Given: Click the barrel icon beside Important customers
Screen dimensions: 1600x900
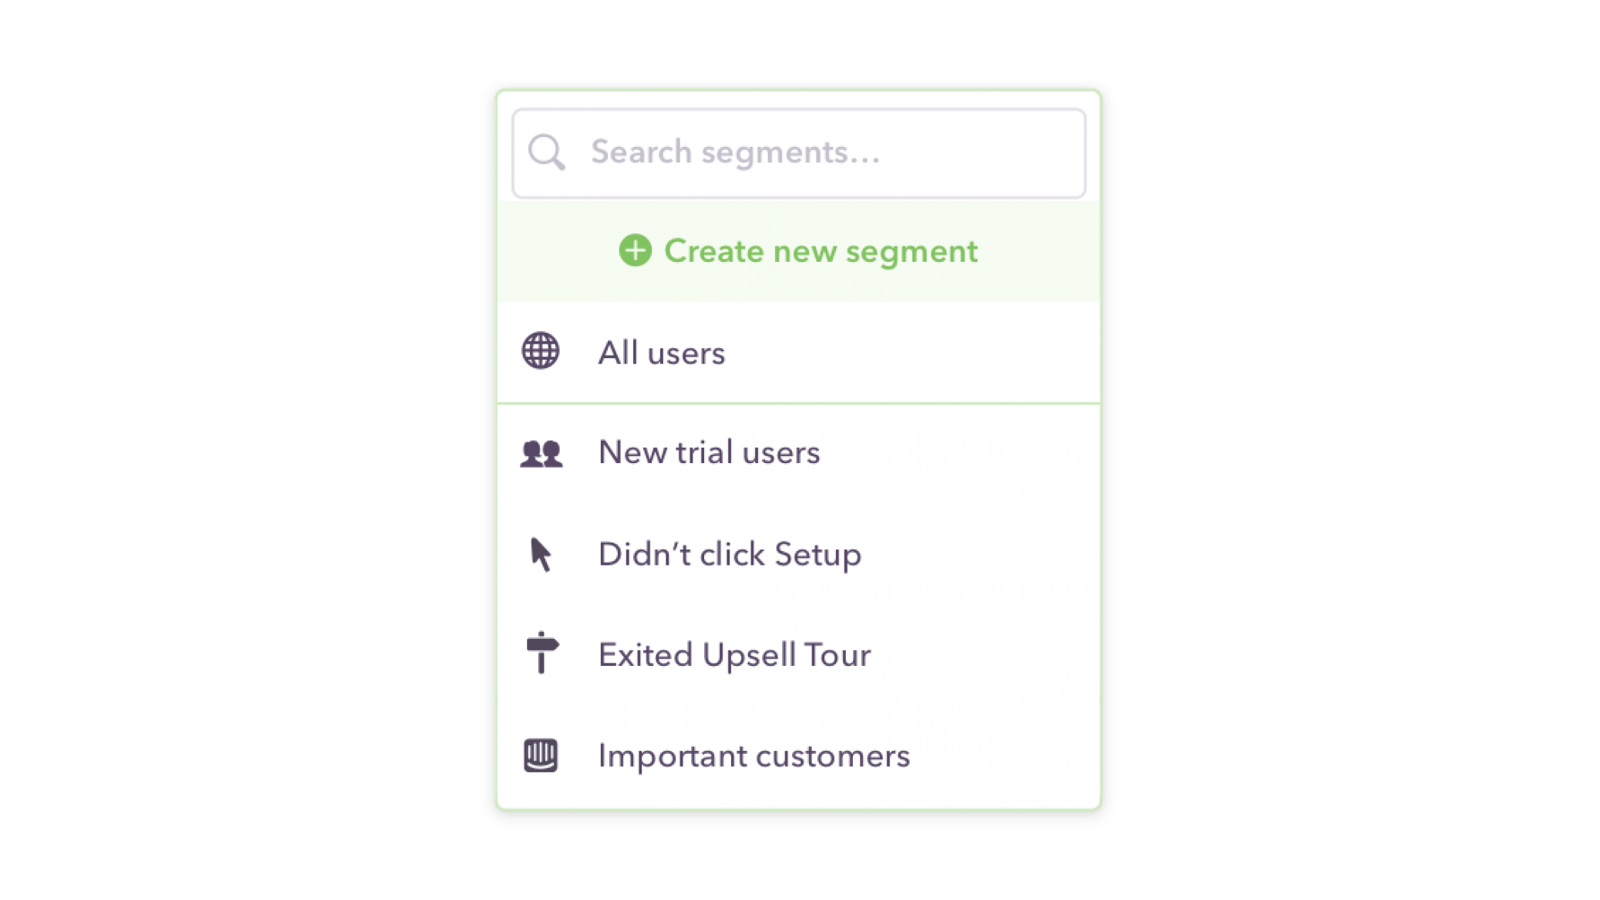Looking at the screenshot, I should click(539, 755).
